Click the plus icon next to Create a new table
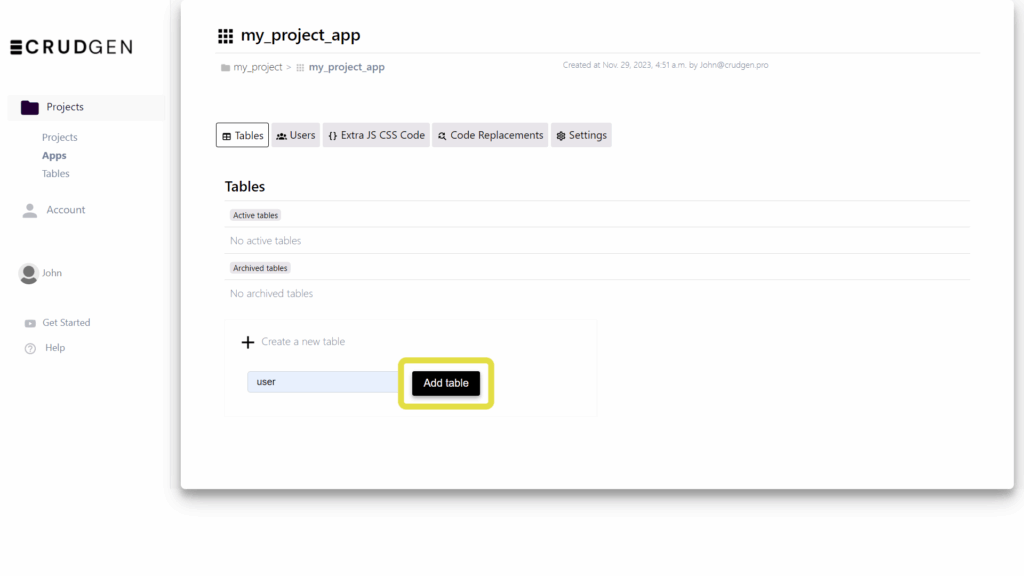 pos(248,342)
